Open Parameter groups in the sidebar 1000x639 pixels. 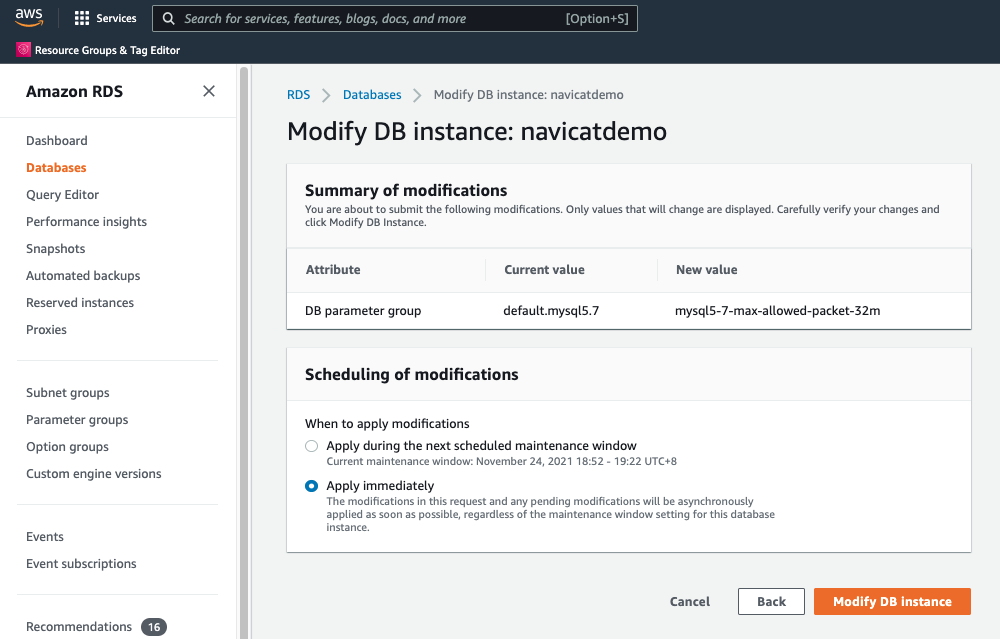pyautogui.click(x=77, y=420)
